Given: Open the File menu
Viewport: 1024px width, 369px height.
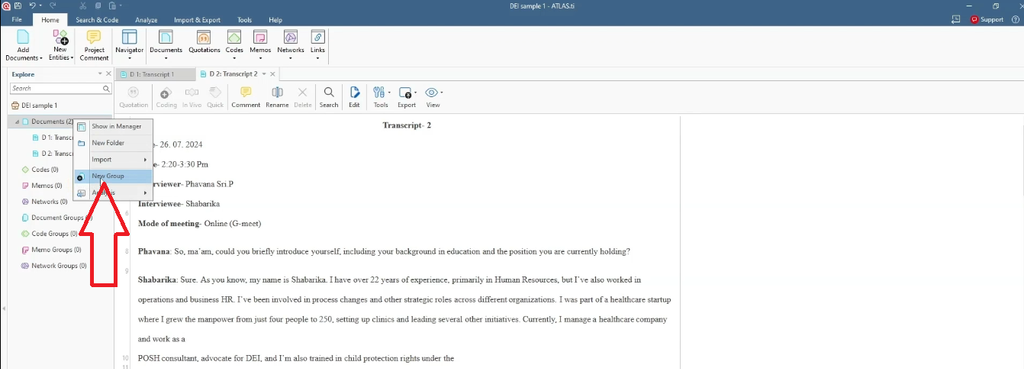Looking at the screenshot, I should click(17, 20).
